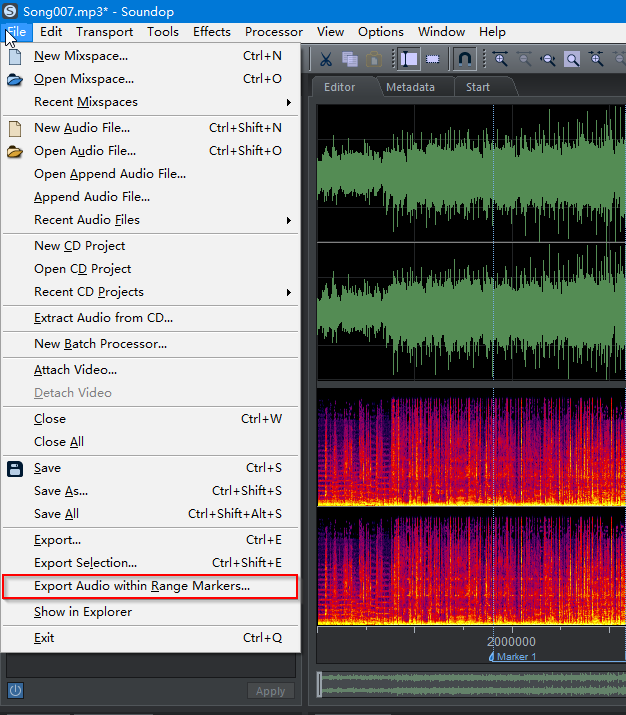Toggle the effect power button at bottom left
The width and height of the screenshot is (626, 715).
(15, 690)
